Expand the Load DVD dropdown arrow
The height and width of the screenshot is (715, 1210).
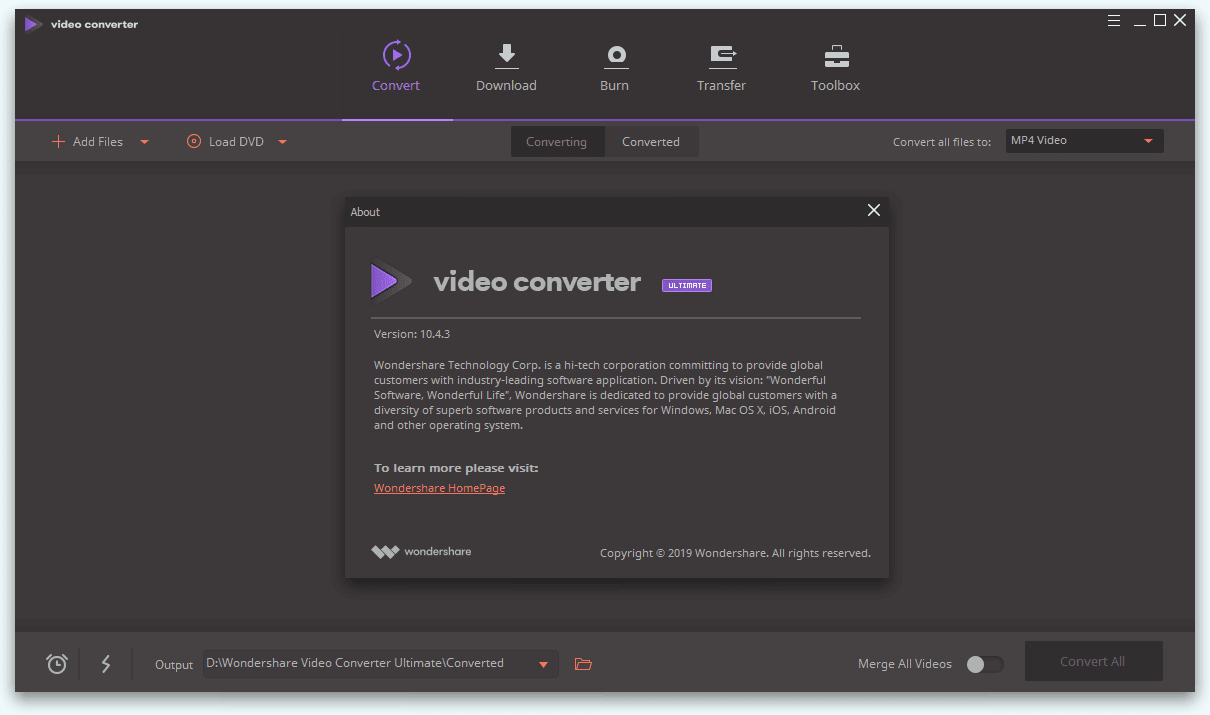283,142
